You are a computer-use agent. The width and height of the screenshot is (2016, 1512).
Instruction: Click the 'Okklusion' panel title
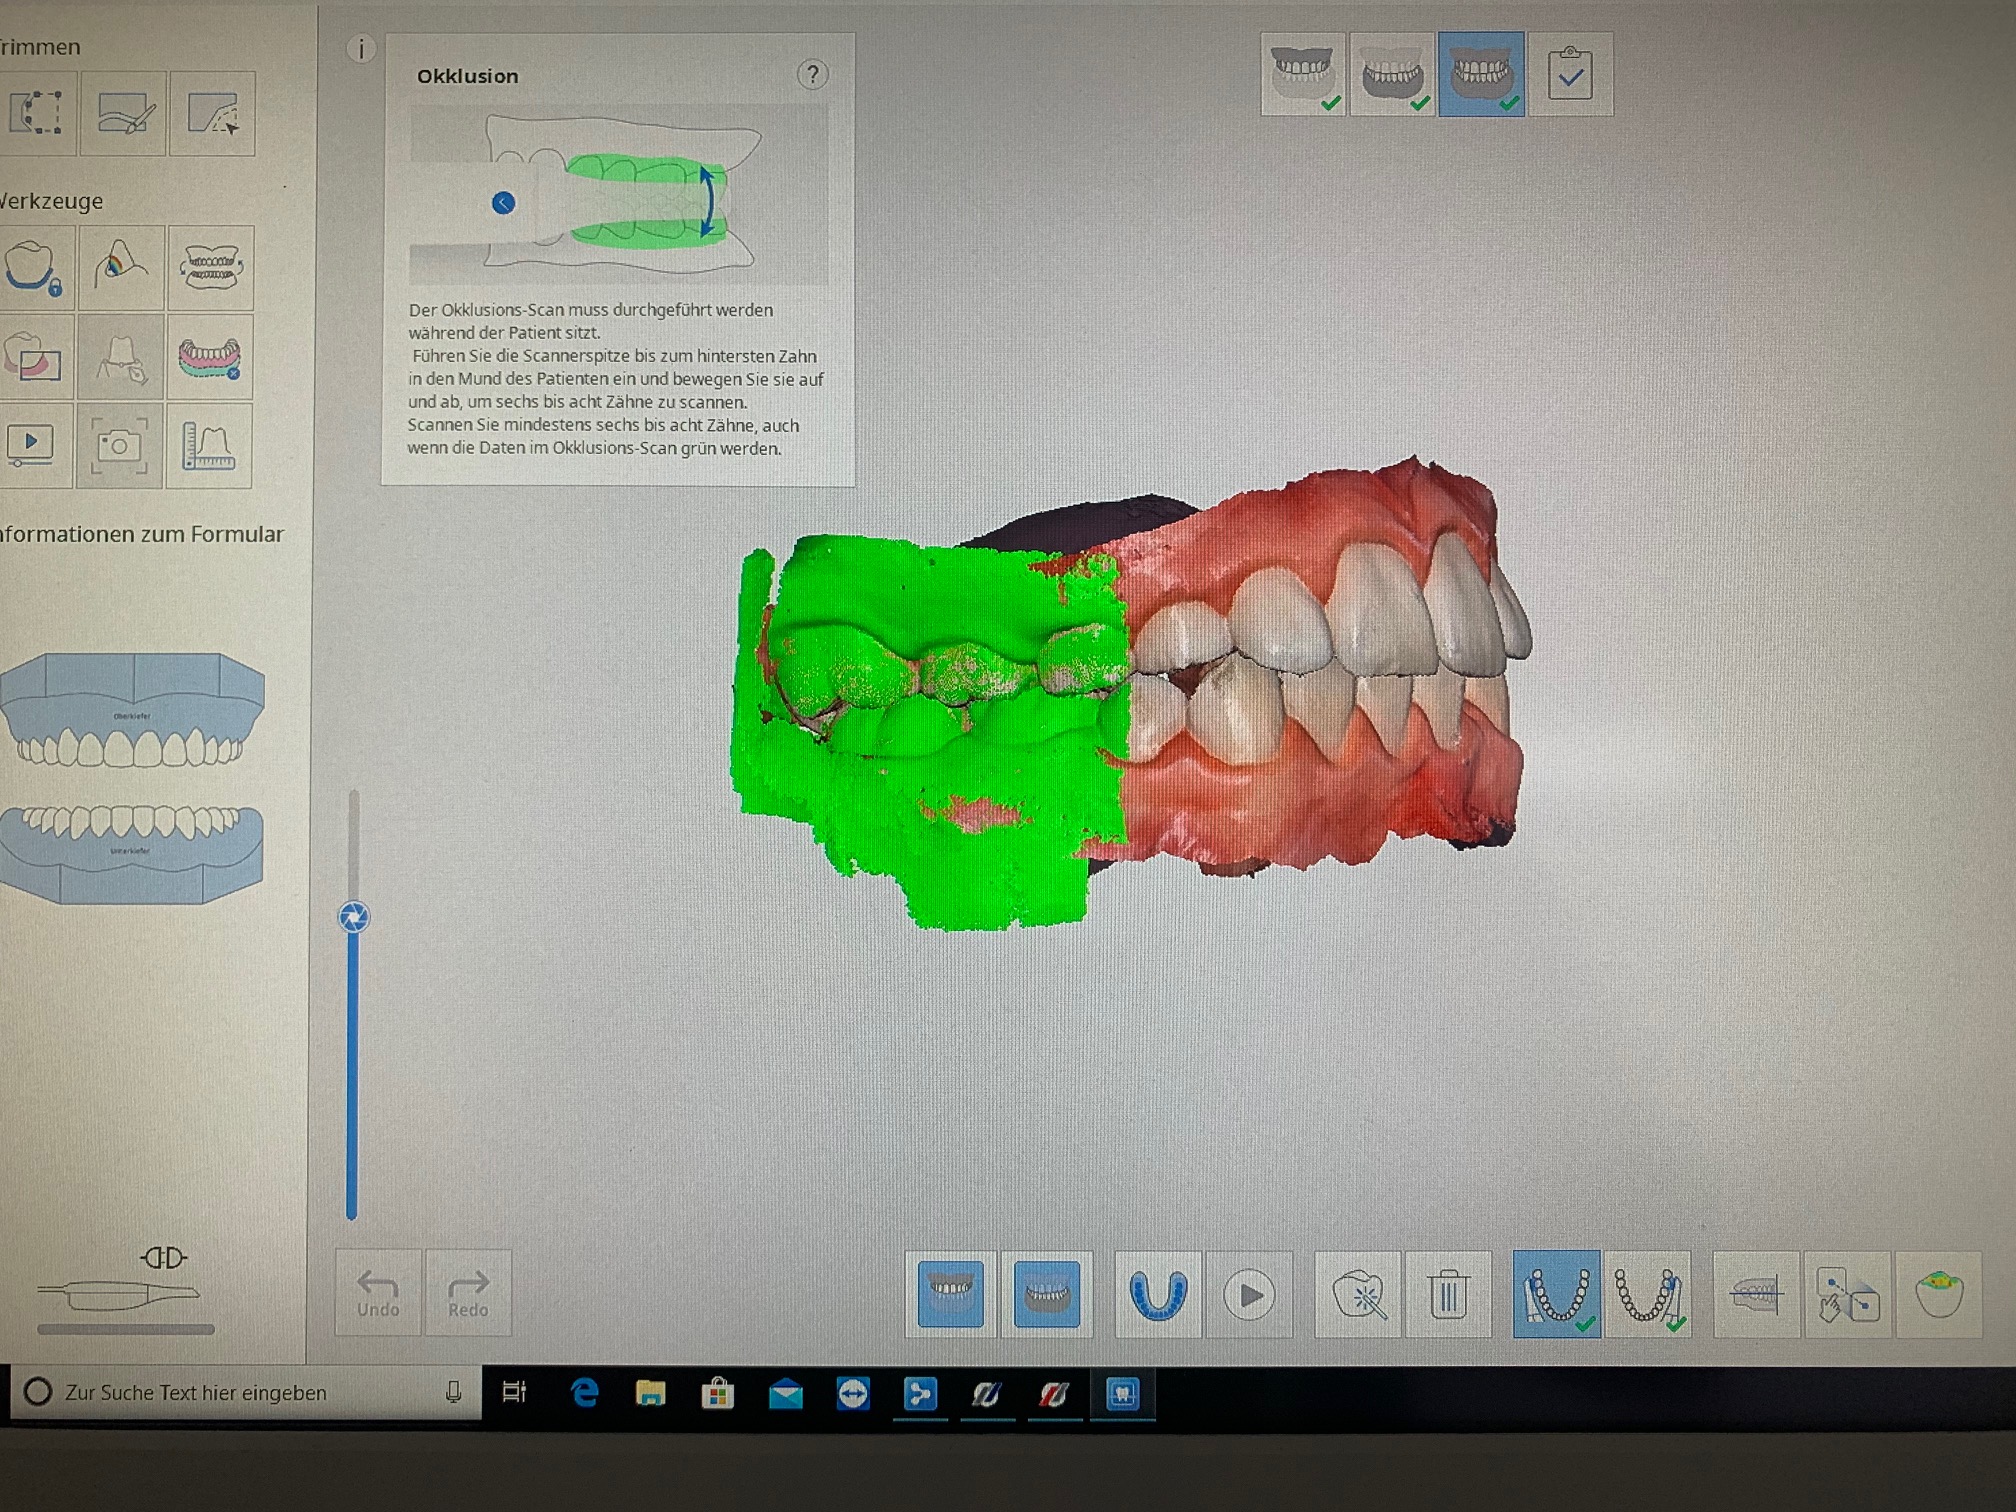pos(467,76)
